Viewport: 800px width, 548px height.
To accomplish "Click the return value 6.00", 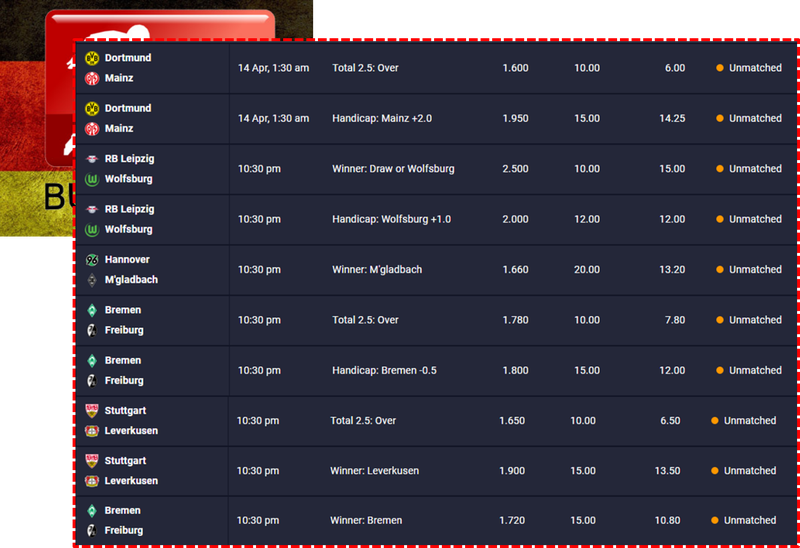I will tap(675, 68).
